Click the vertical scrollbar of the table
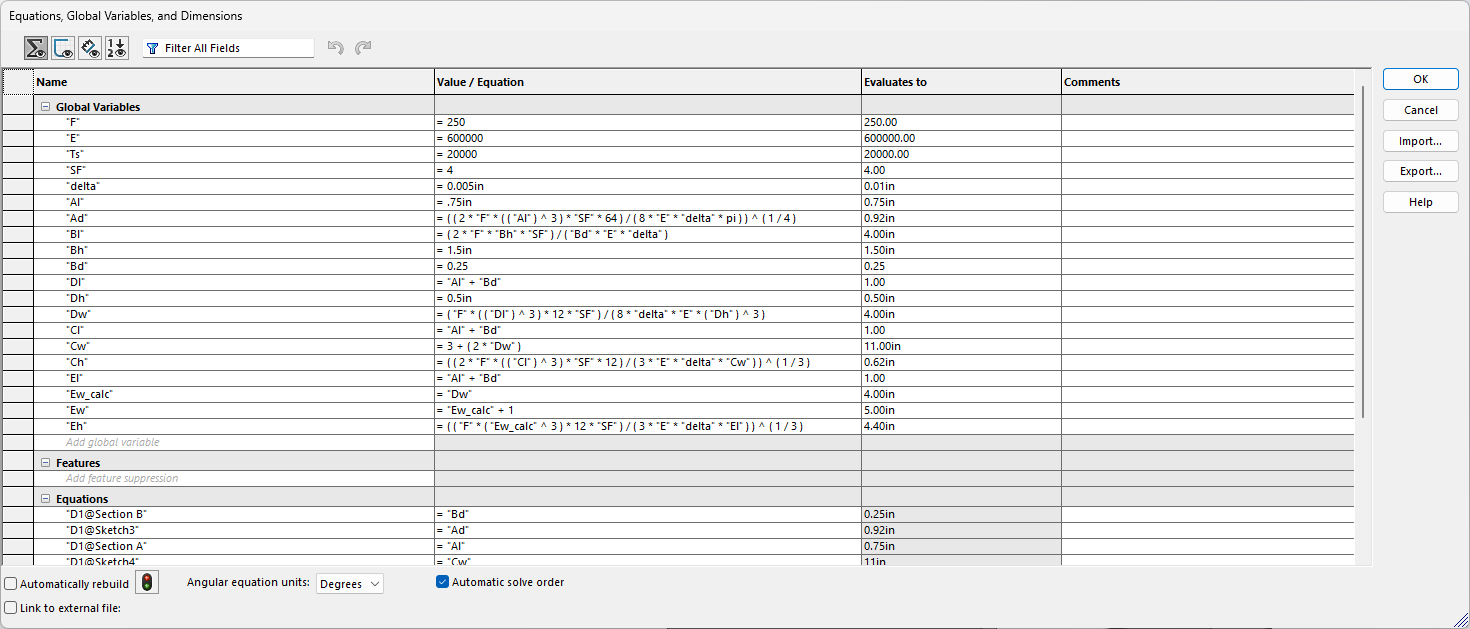The height and width of the screenshot is (629, 1470). (x=1363, y=250)
